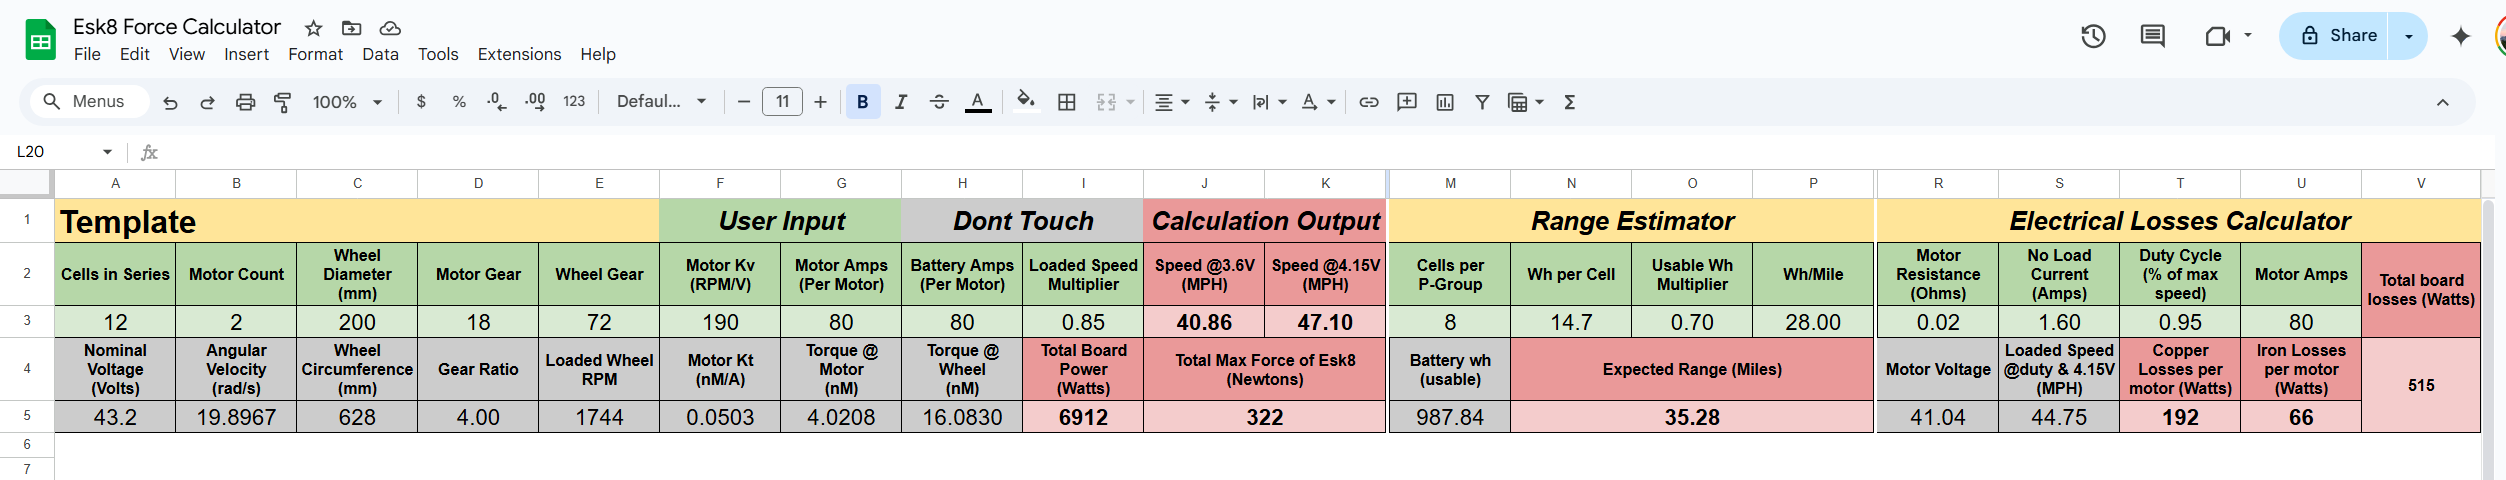The width and height of the screenshot is (2506, 480).
Task: Toggle italic formatting
Action: pyautogui.click(x=901, y=102)
